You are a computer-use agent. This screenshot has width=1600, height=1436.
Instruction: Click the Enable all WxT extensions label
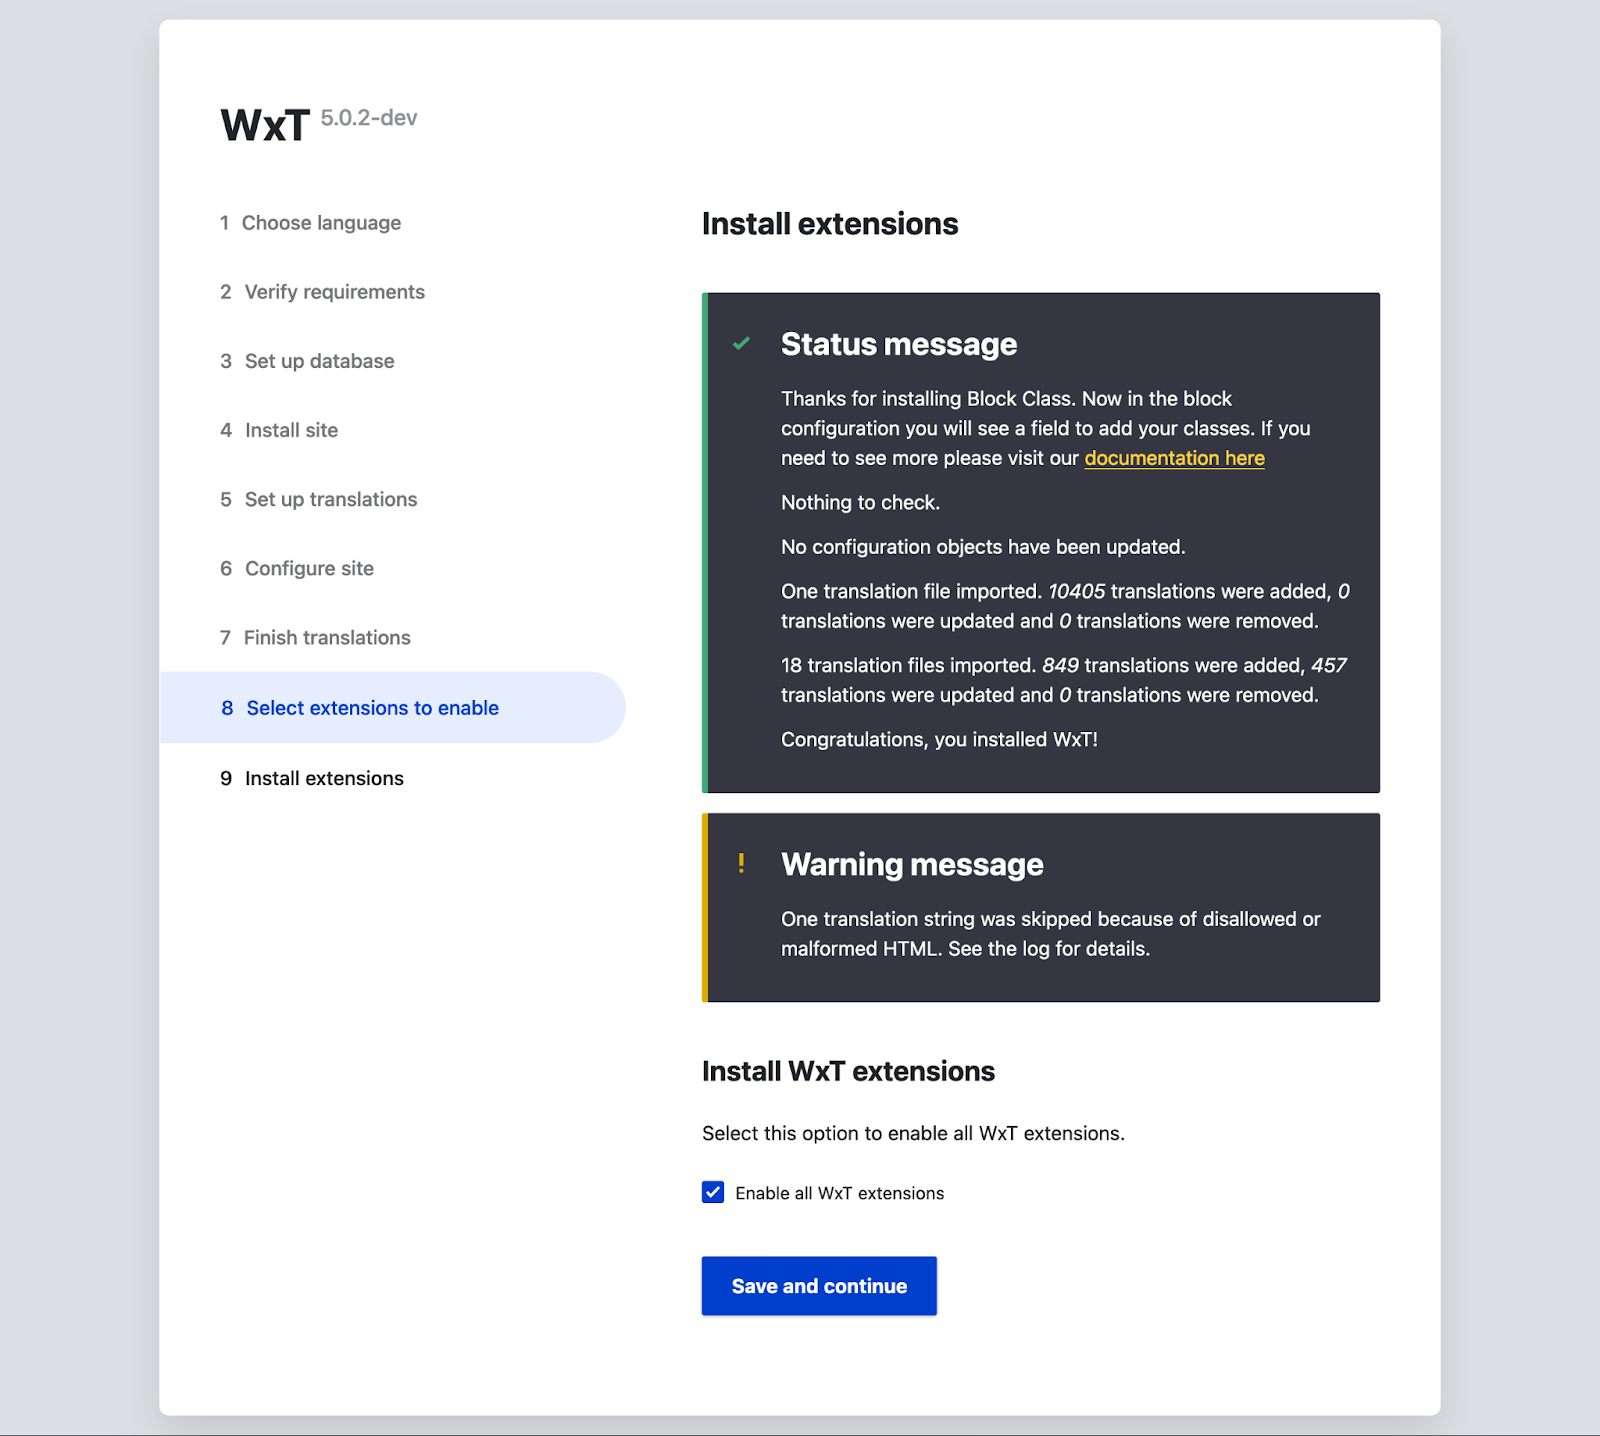click(839, 1193)
